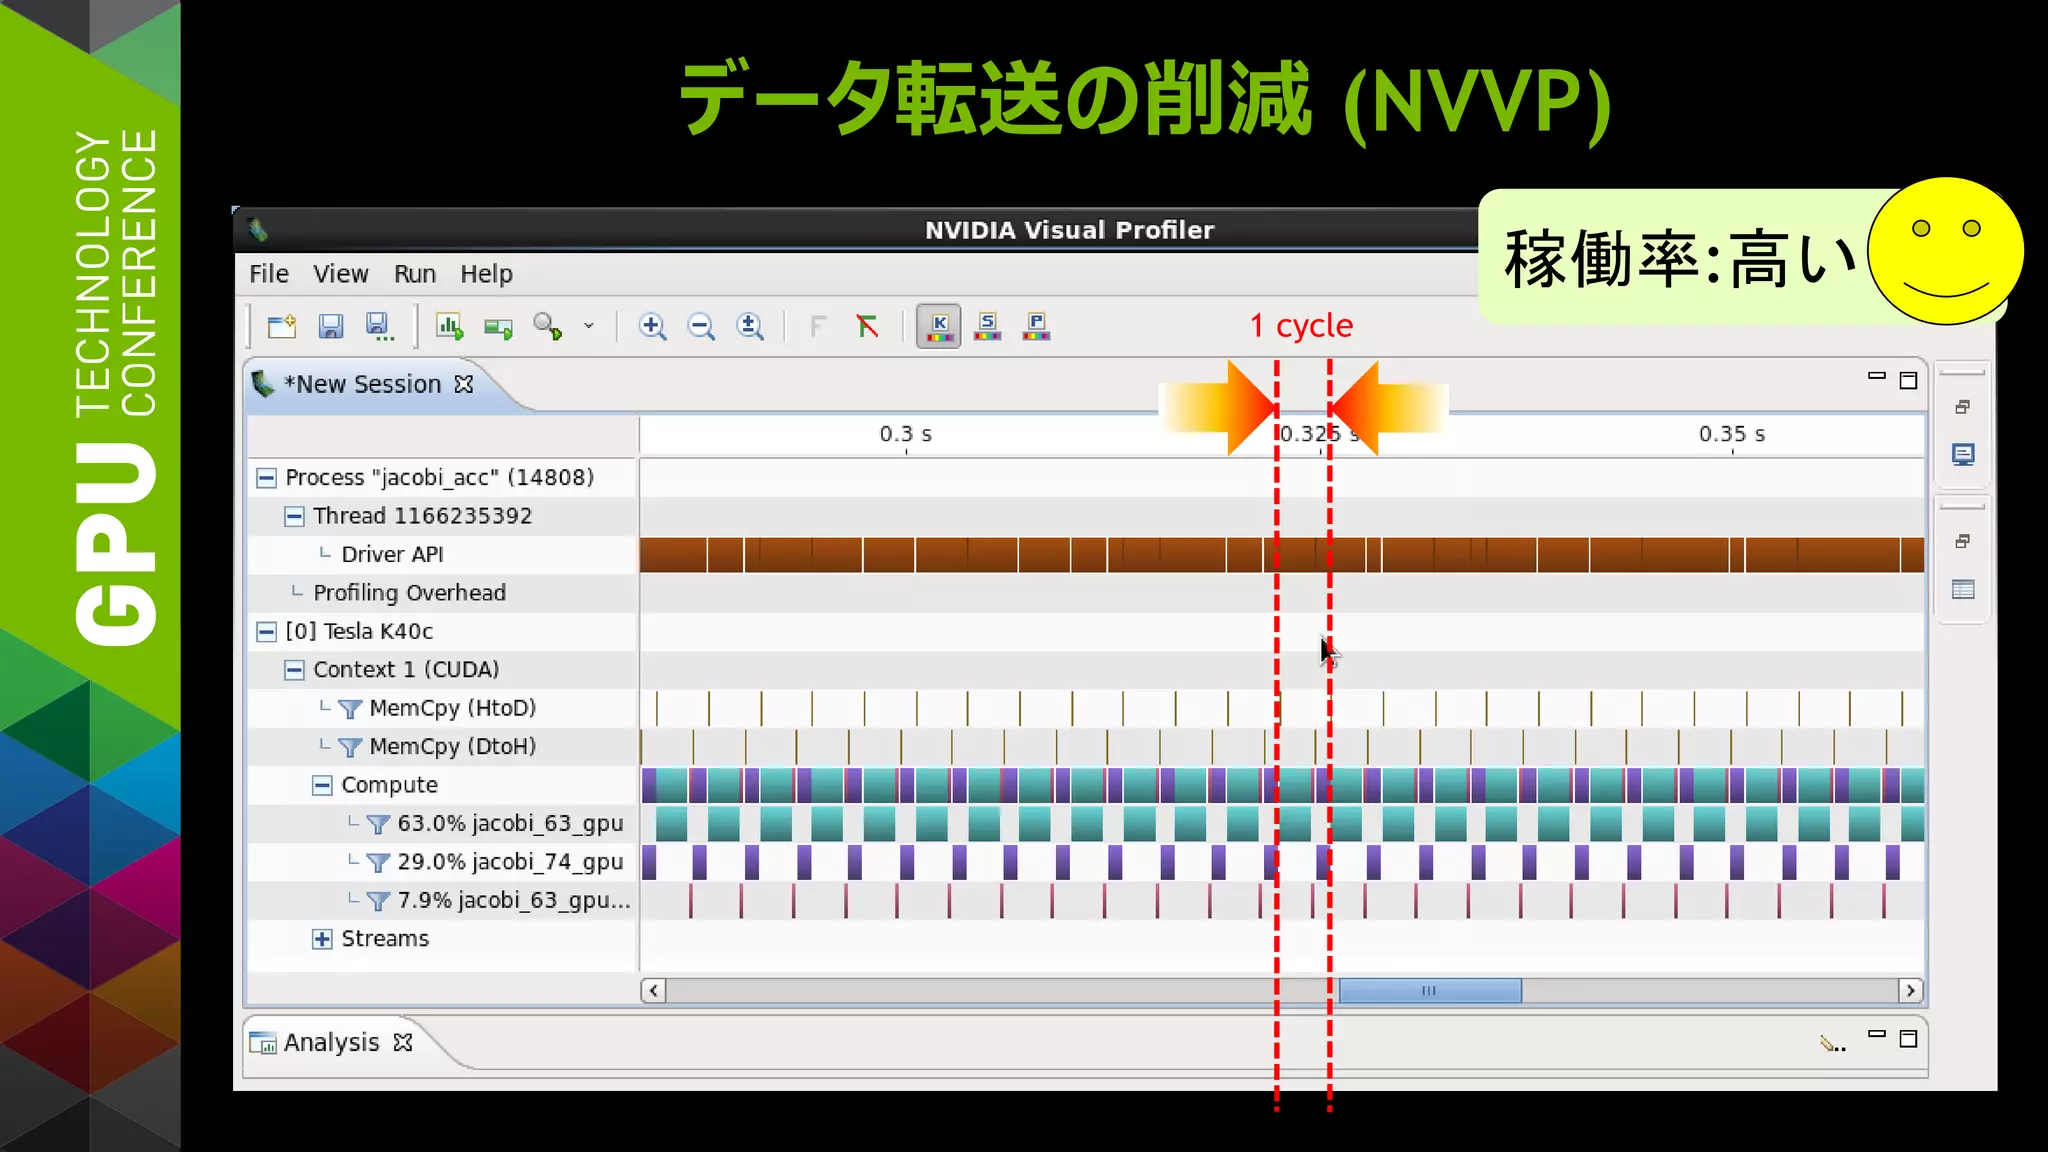The image size is (2048, 1152).
Task: Collapse the Compute tree node
Action: coord(322,786)
